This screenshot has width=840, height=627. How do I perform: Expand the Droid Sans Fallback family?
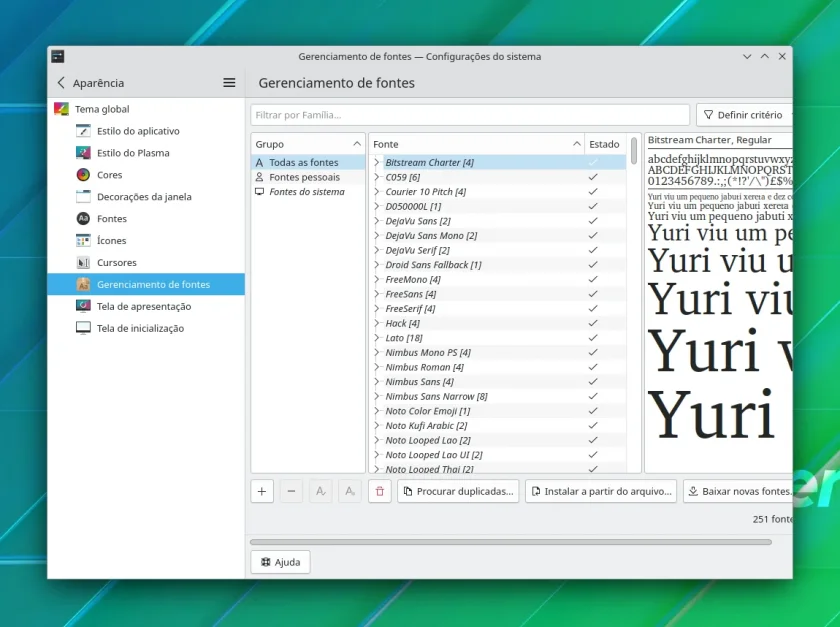(377, 265)
